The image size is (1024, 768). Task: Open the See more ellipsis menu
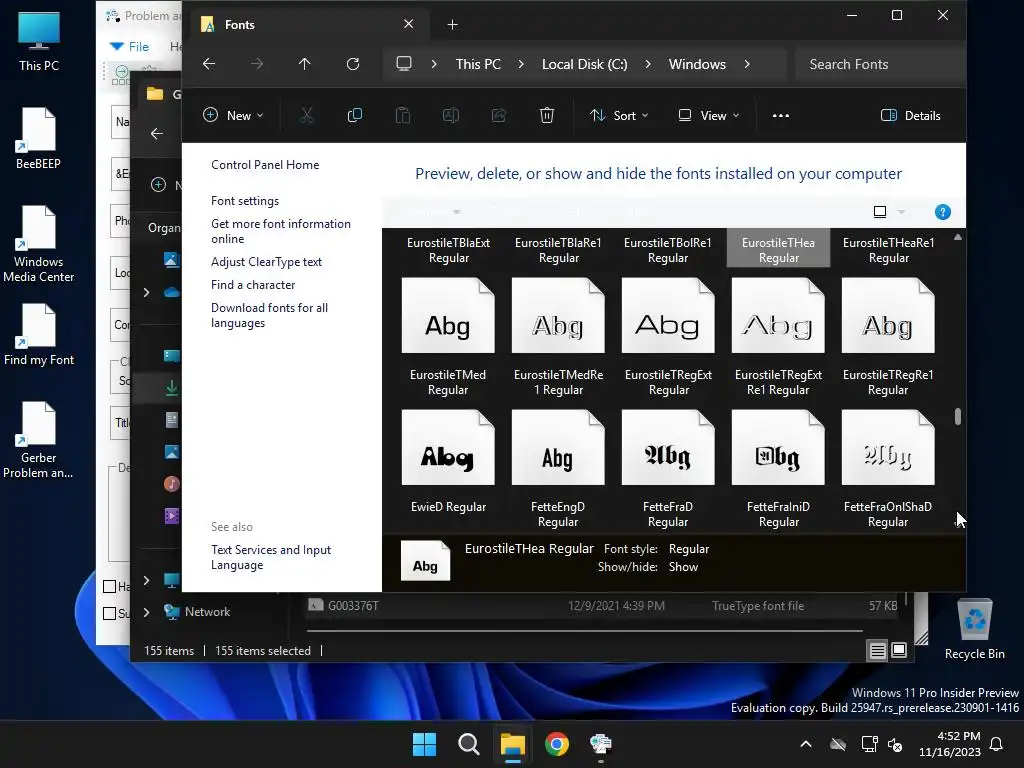coord(780,116)
